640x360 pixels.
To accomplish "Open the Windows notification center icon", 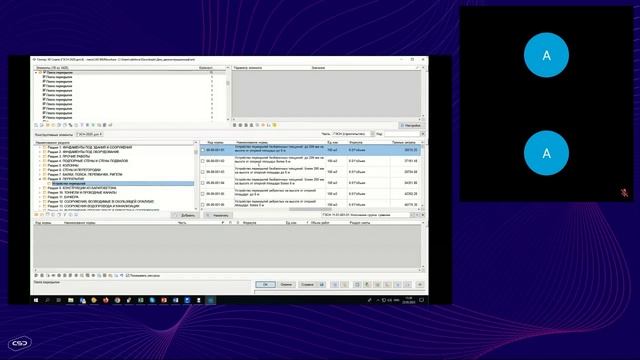I will [421, 300].
